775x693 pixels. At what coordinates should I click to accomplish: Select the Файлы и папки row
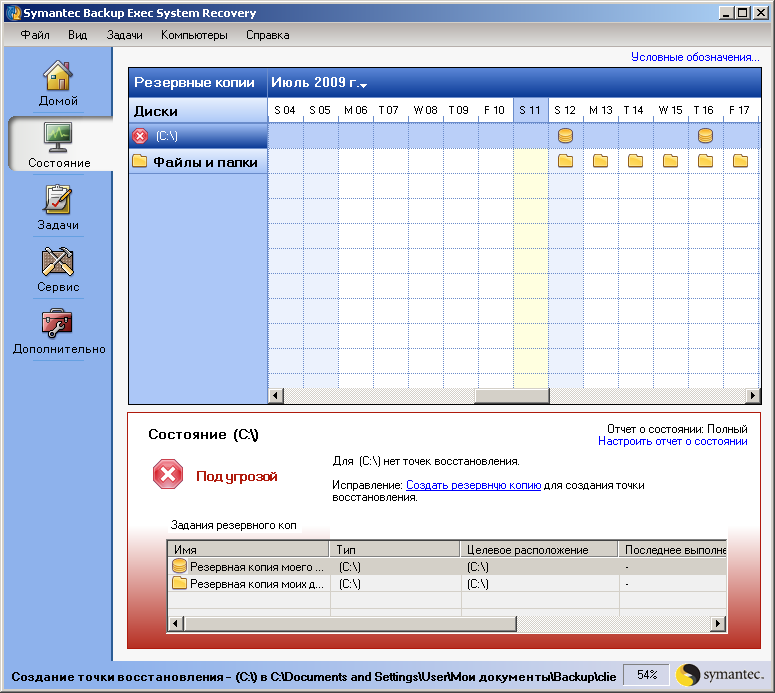[x=198, y=161]
